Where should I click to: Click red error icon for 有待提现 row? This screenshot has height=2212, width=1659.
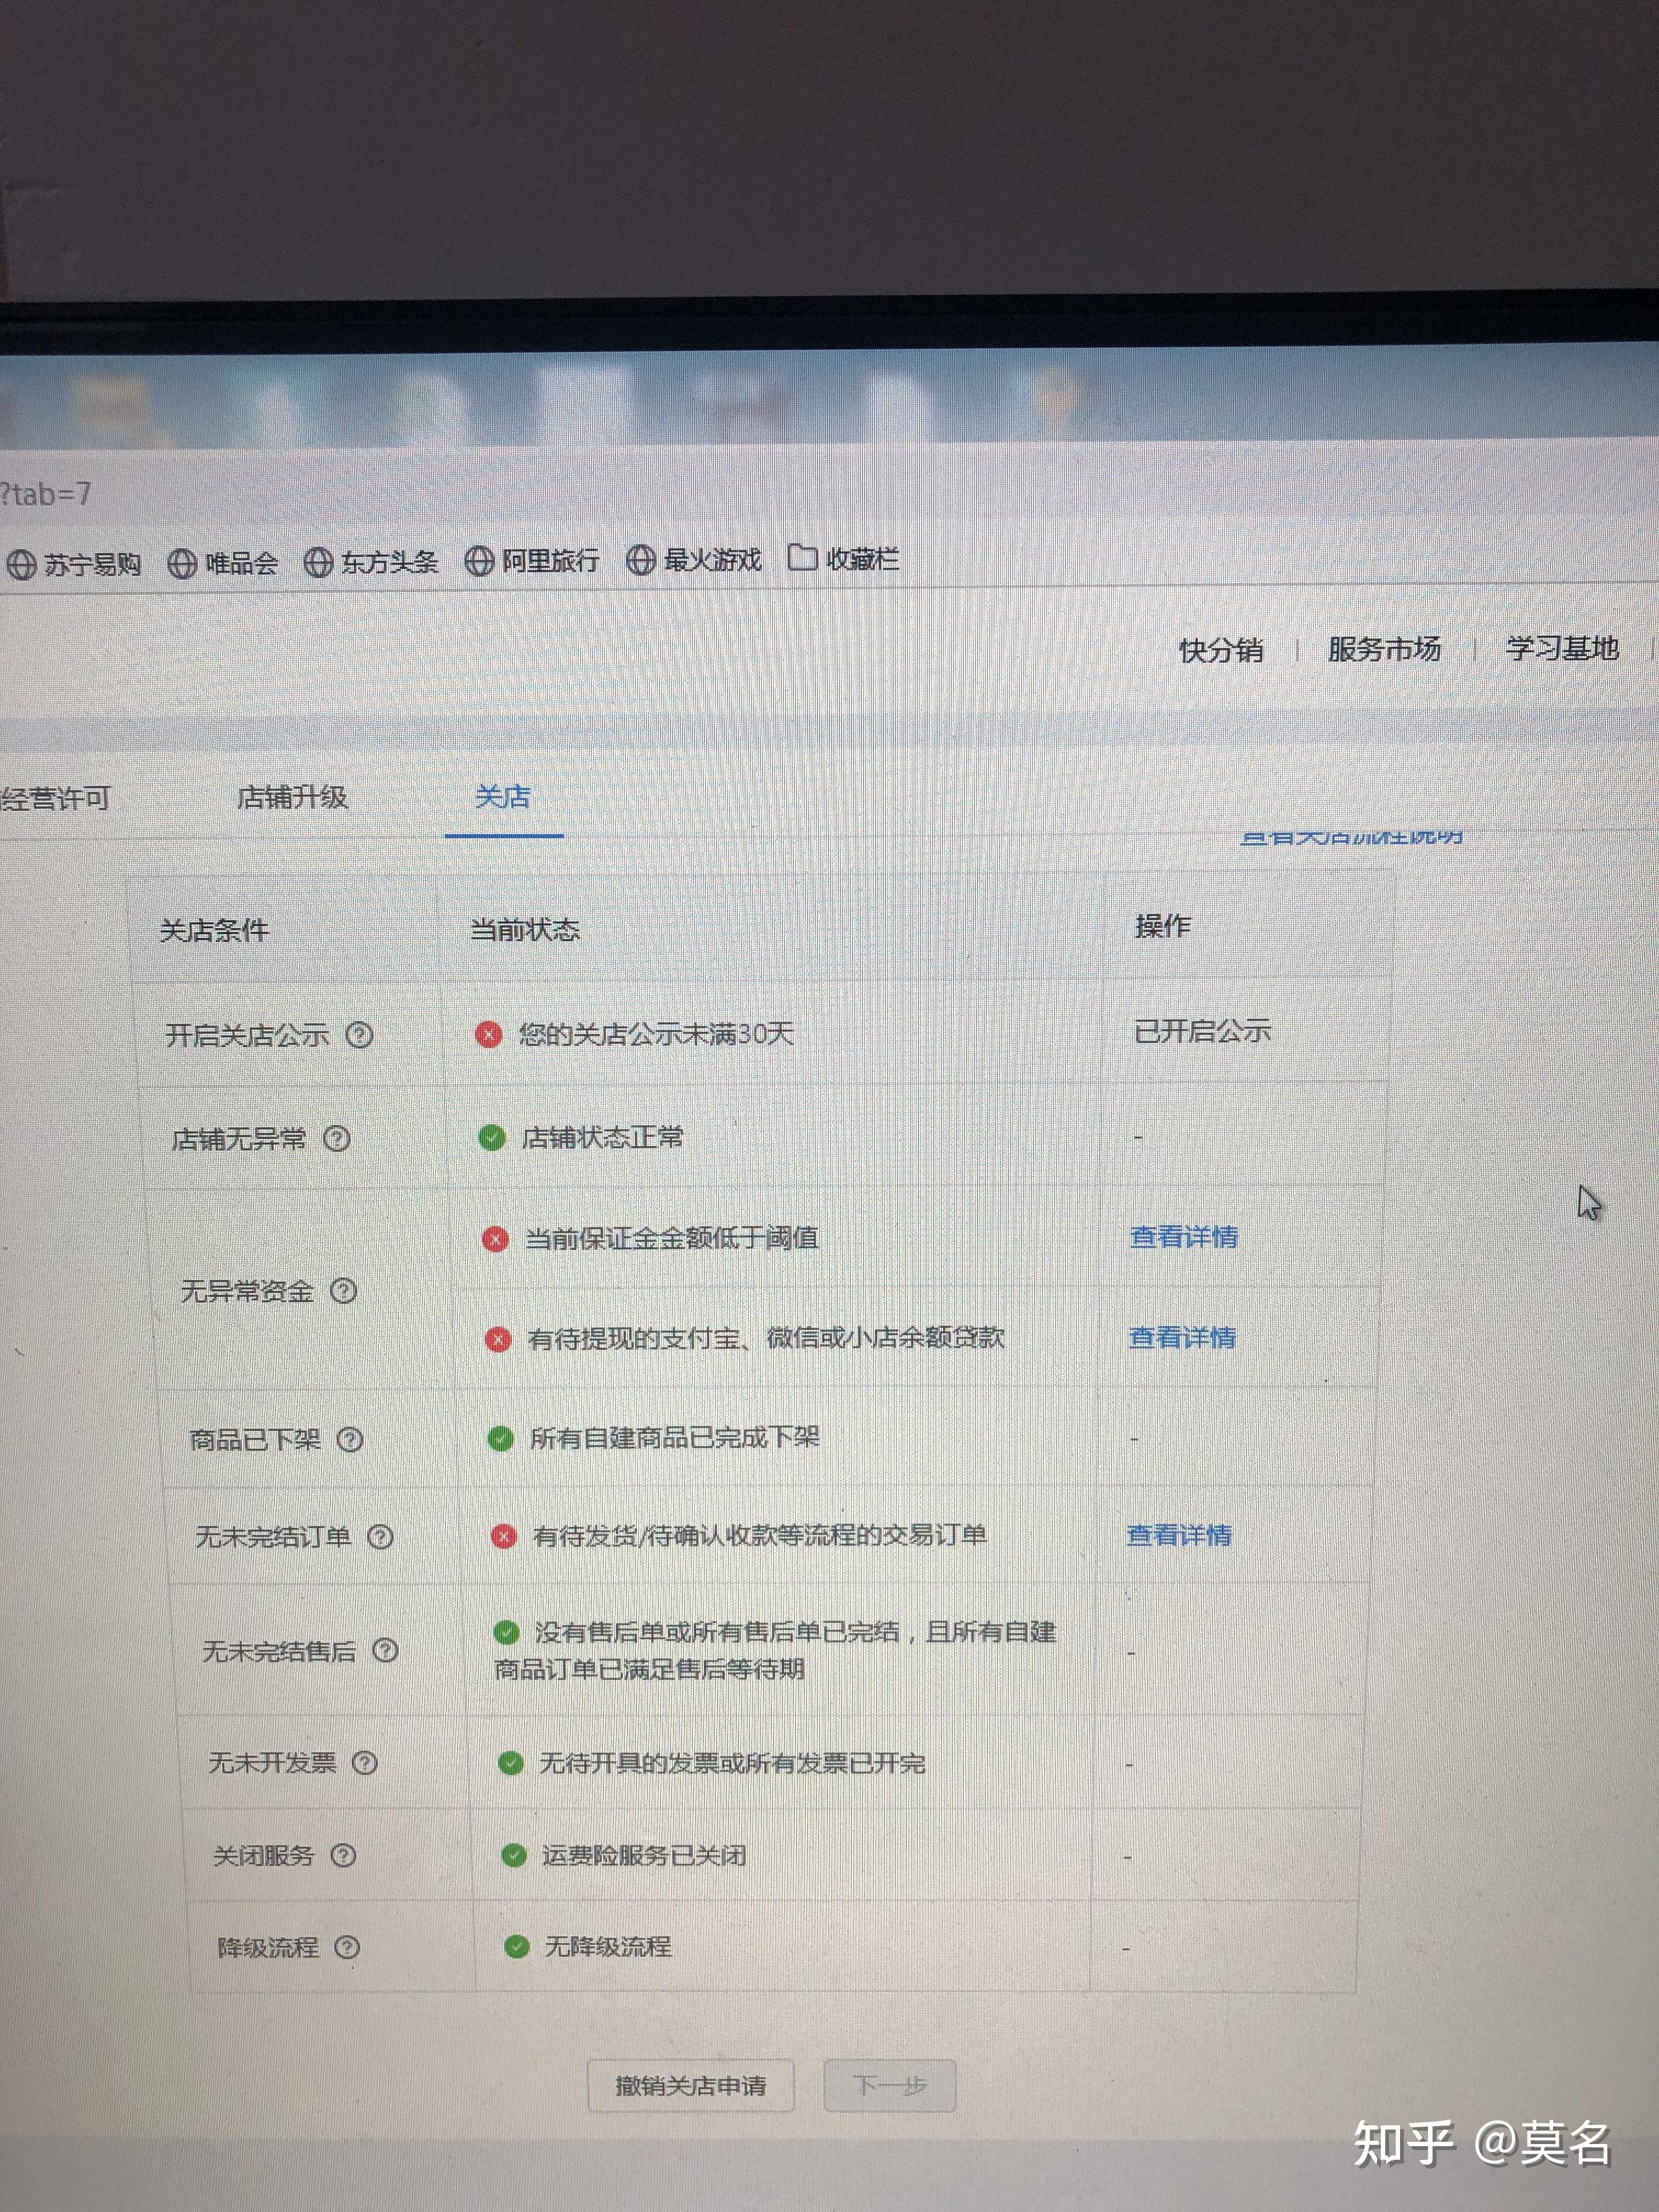coord(498,1339)
